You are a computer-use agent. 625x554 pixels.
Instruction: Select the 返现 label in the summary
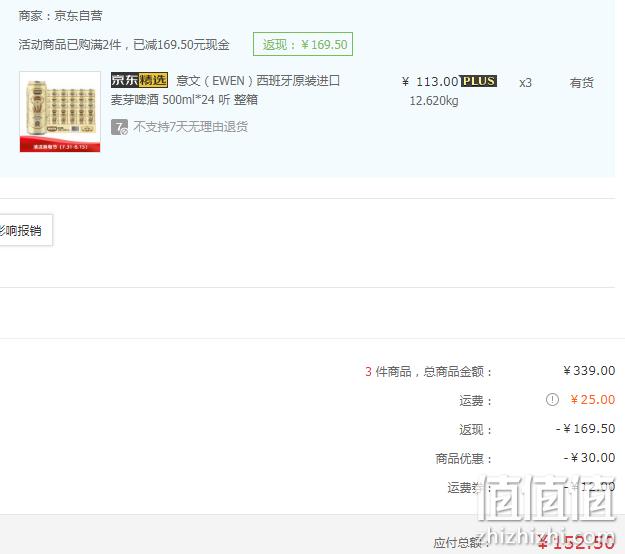pos(476,430)
